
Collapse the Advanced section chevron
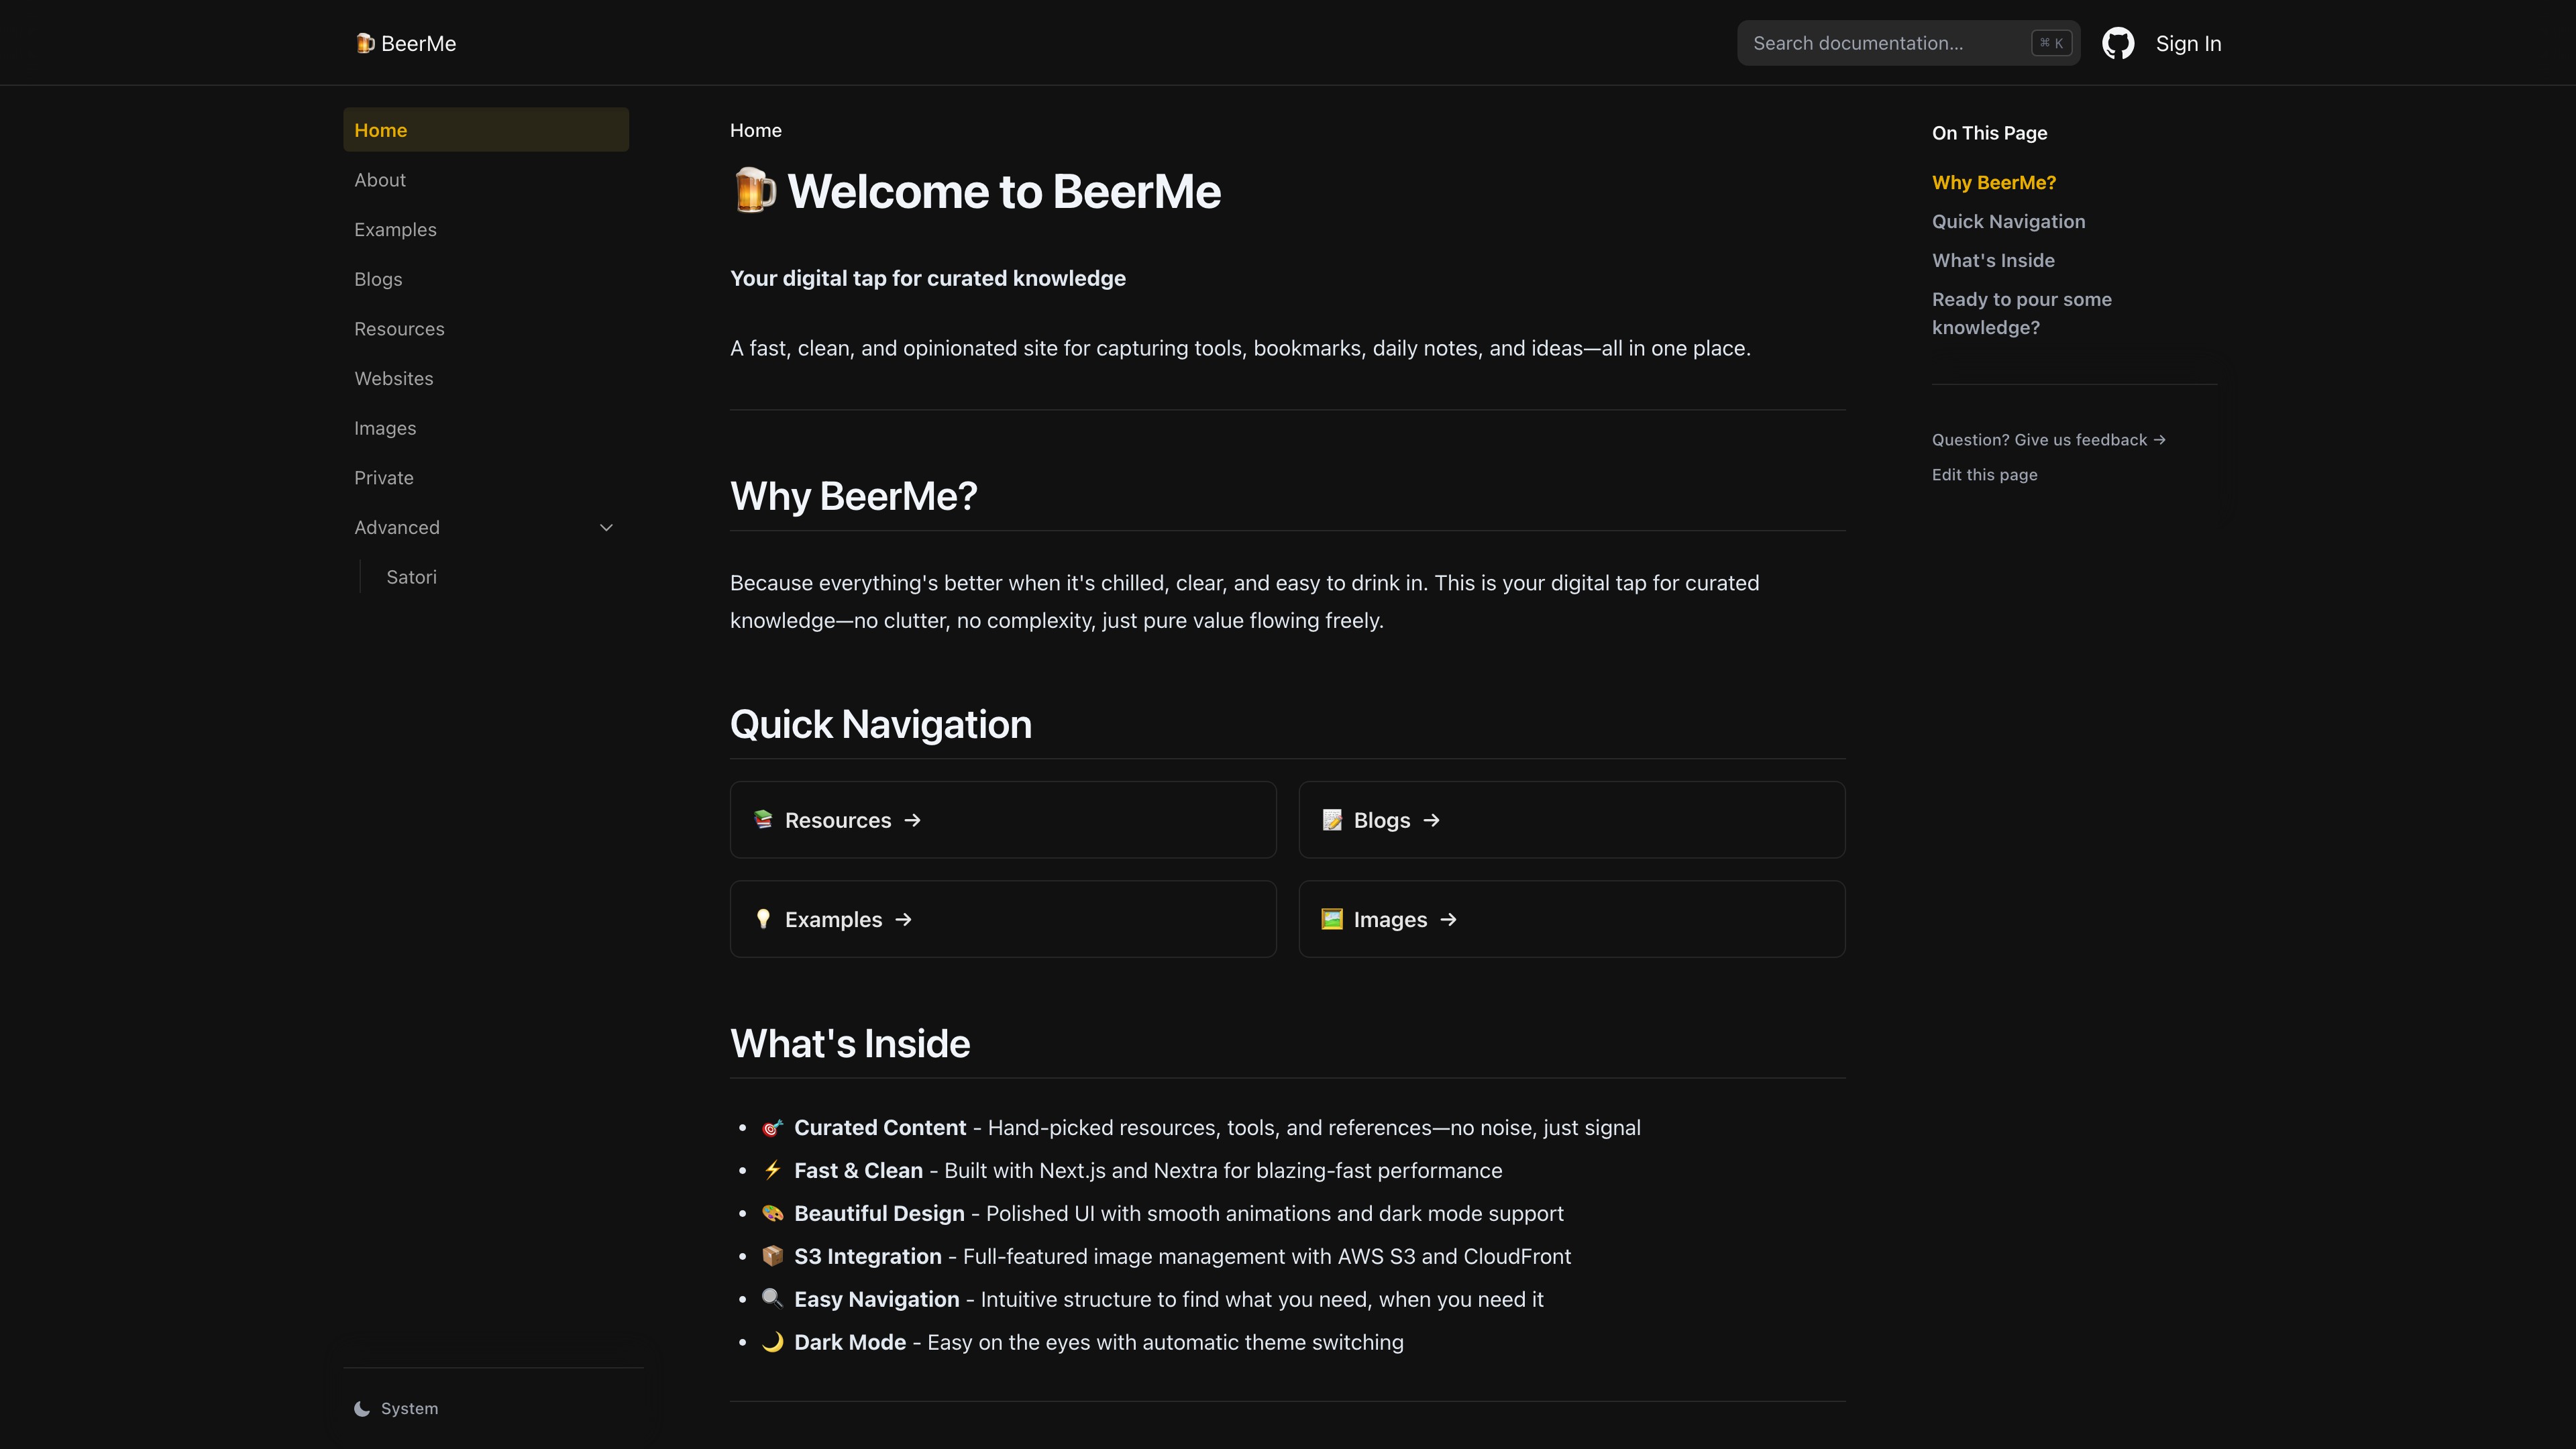coord(606,527)
